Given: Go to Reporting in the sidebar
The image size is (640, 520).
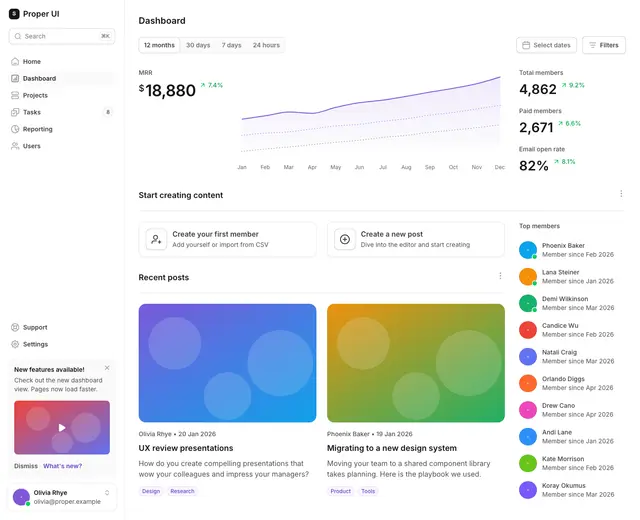Looking at the screenshot, I should pos(62,129).
